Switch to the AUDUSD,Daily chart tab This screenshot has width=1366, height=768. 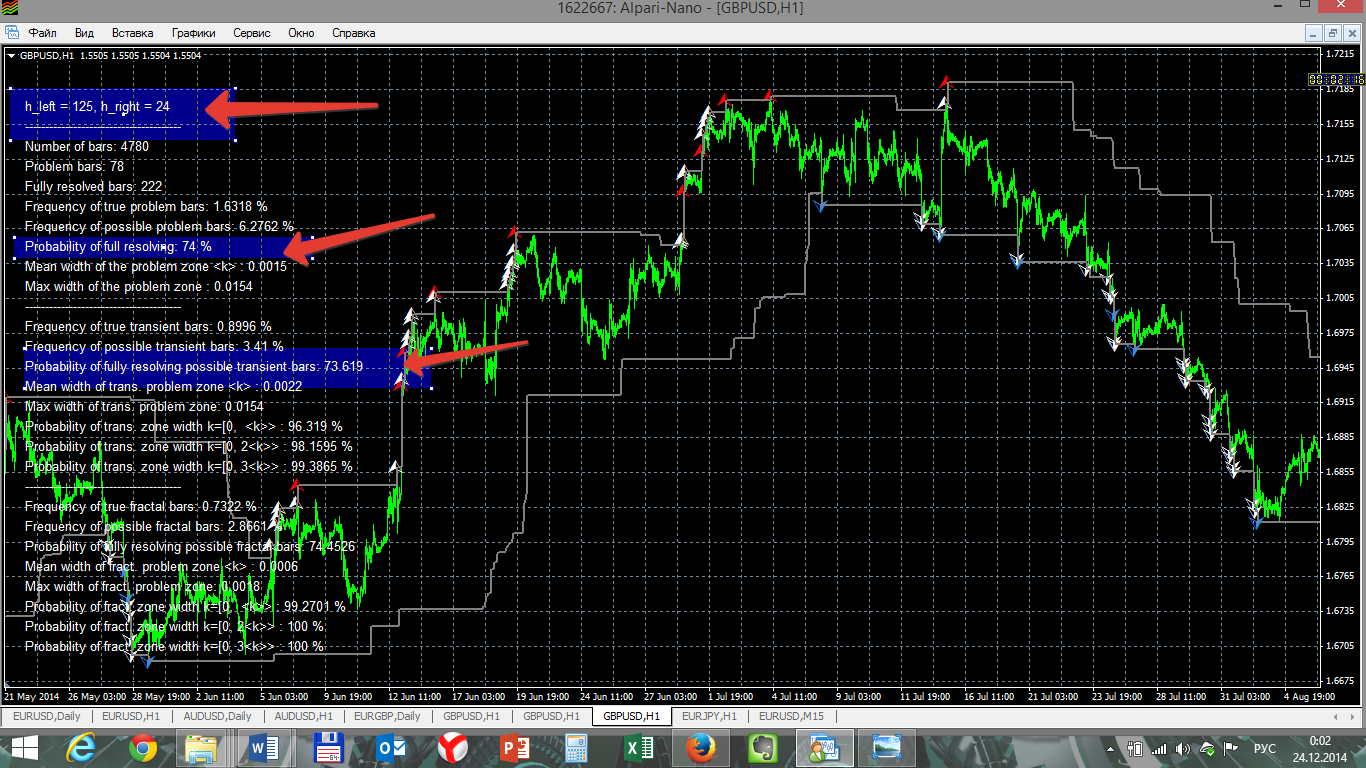tap(217, 716)
